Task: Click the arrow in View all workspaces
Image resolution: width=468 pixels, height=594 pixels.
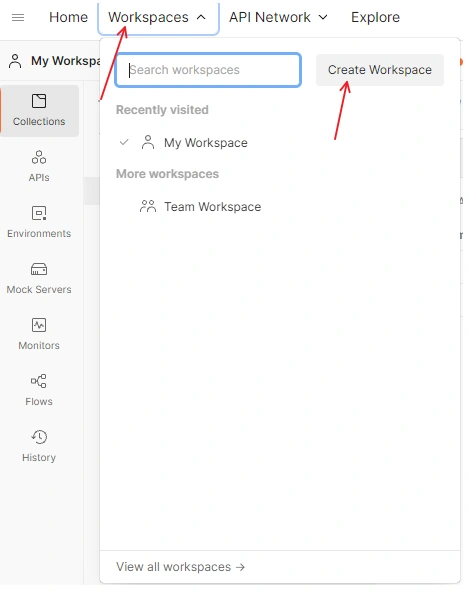Action: (x=240, y=567)
